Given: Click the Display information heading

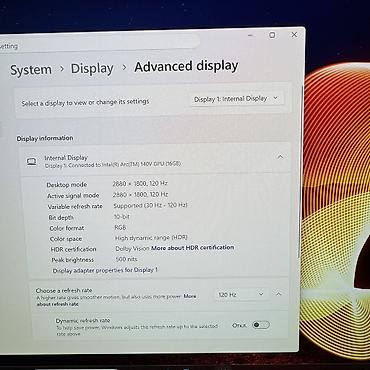Looking at the screenshot, I should pos(45,138).
